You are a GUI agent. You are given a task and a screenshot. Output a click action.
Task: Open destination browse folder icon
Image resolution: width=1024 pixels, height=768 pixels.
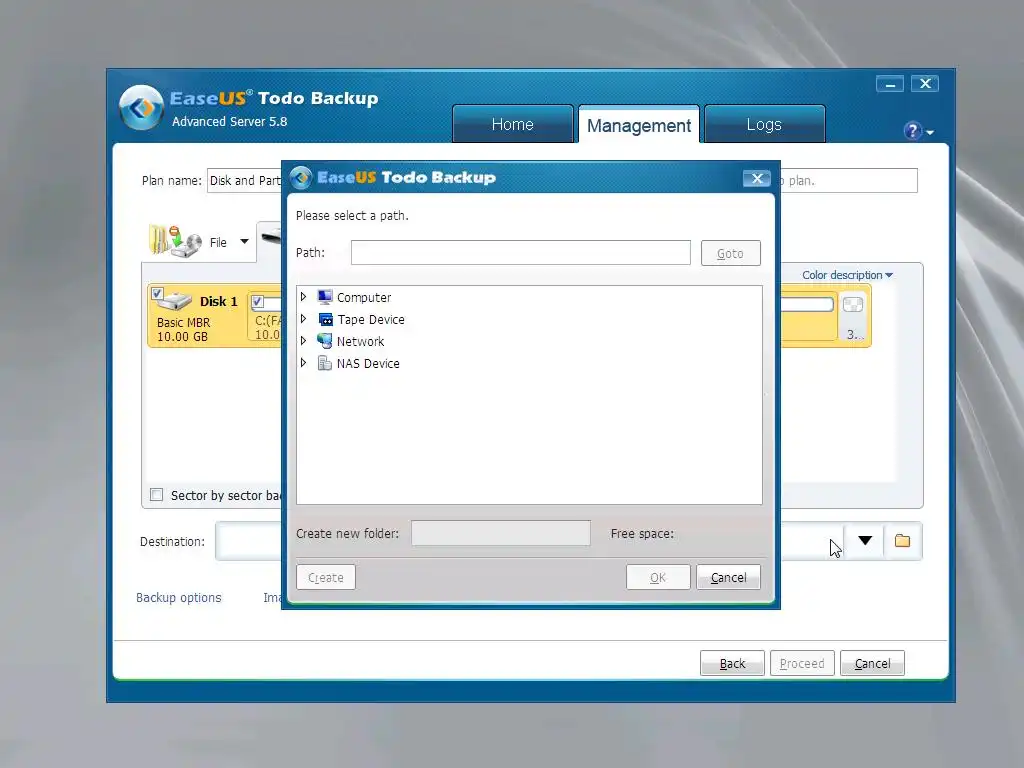point(903,541)
